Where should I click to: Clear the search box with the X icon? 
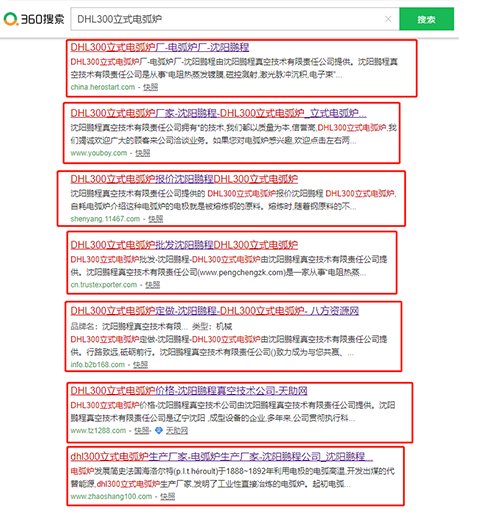pos(388,19)
